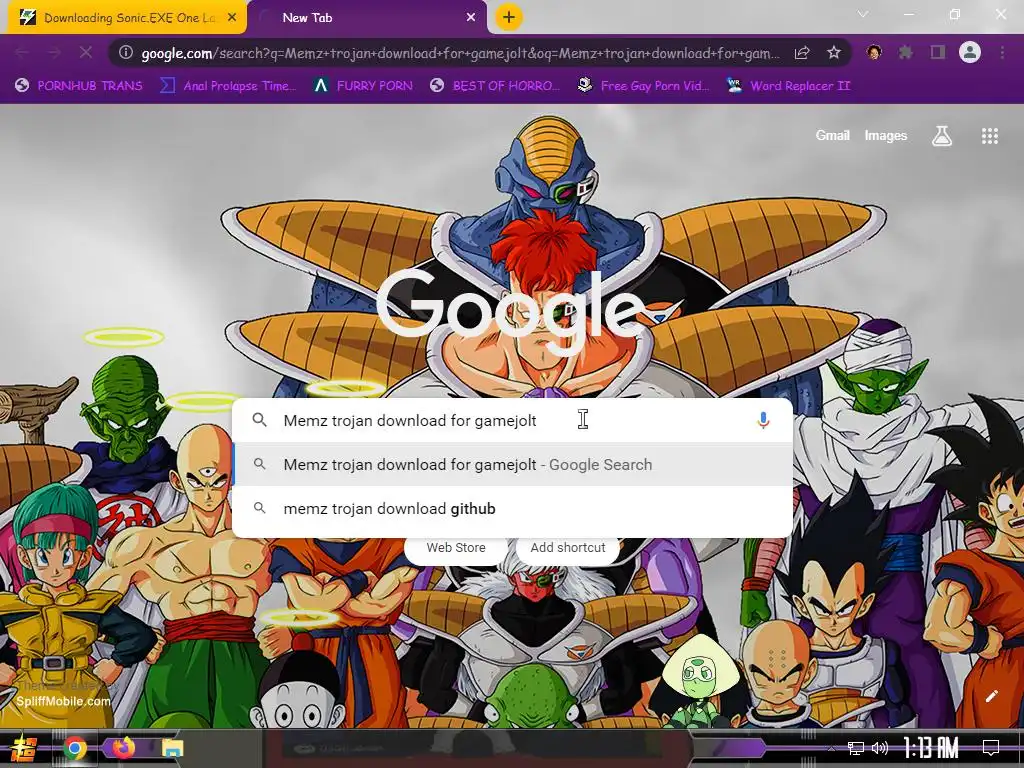Image resolution: width=1024 pixels, height=768 pixels.
Task: Open Google Images link
Action: [886, 136]
